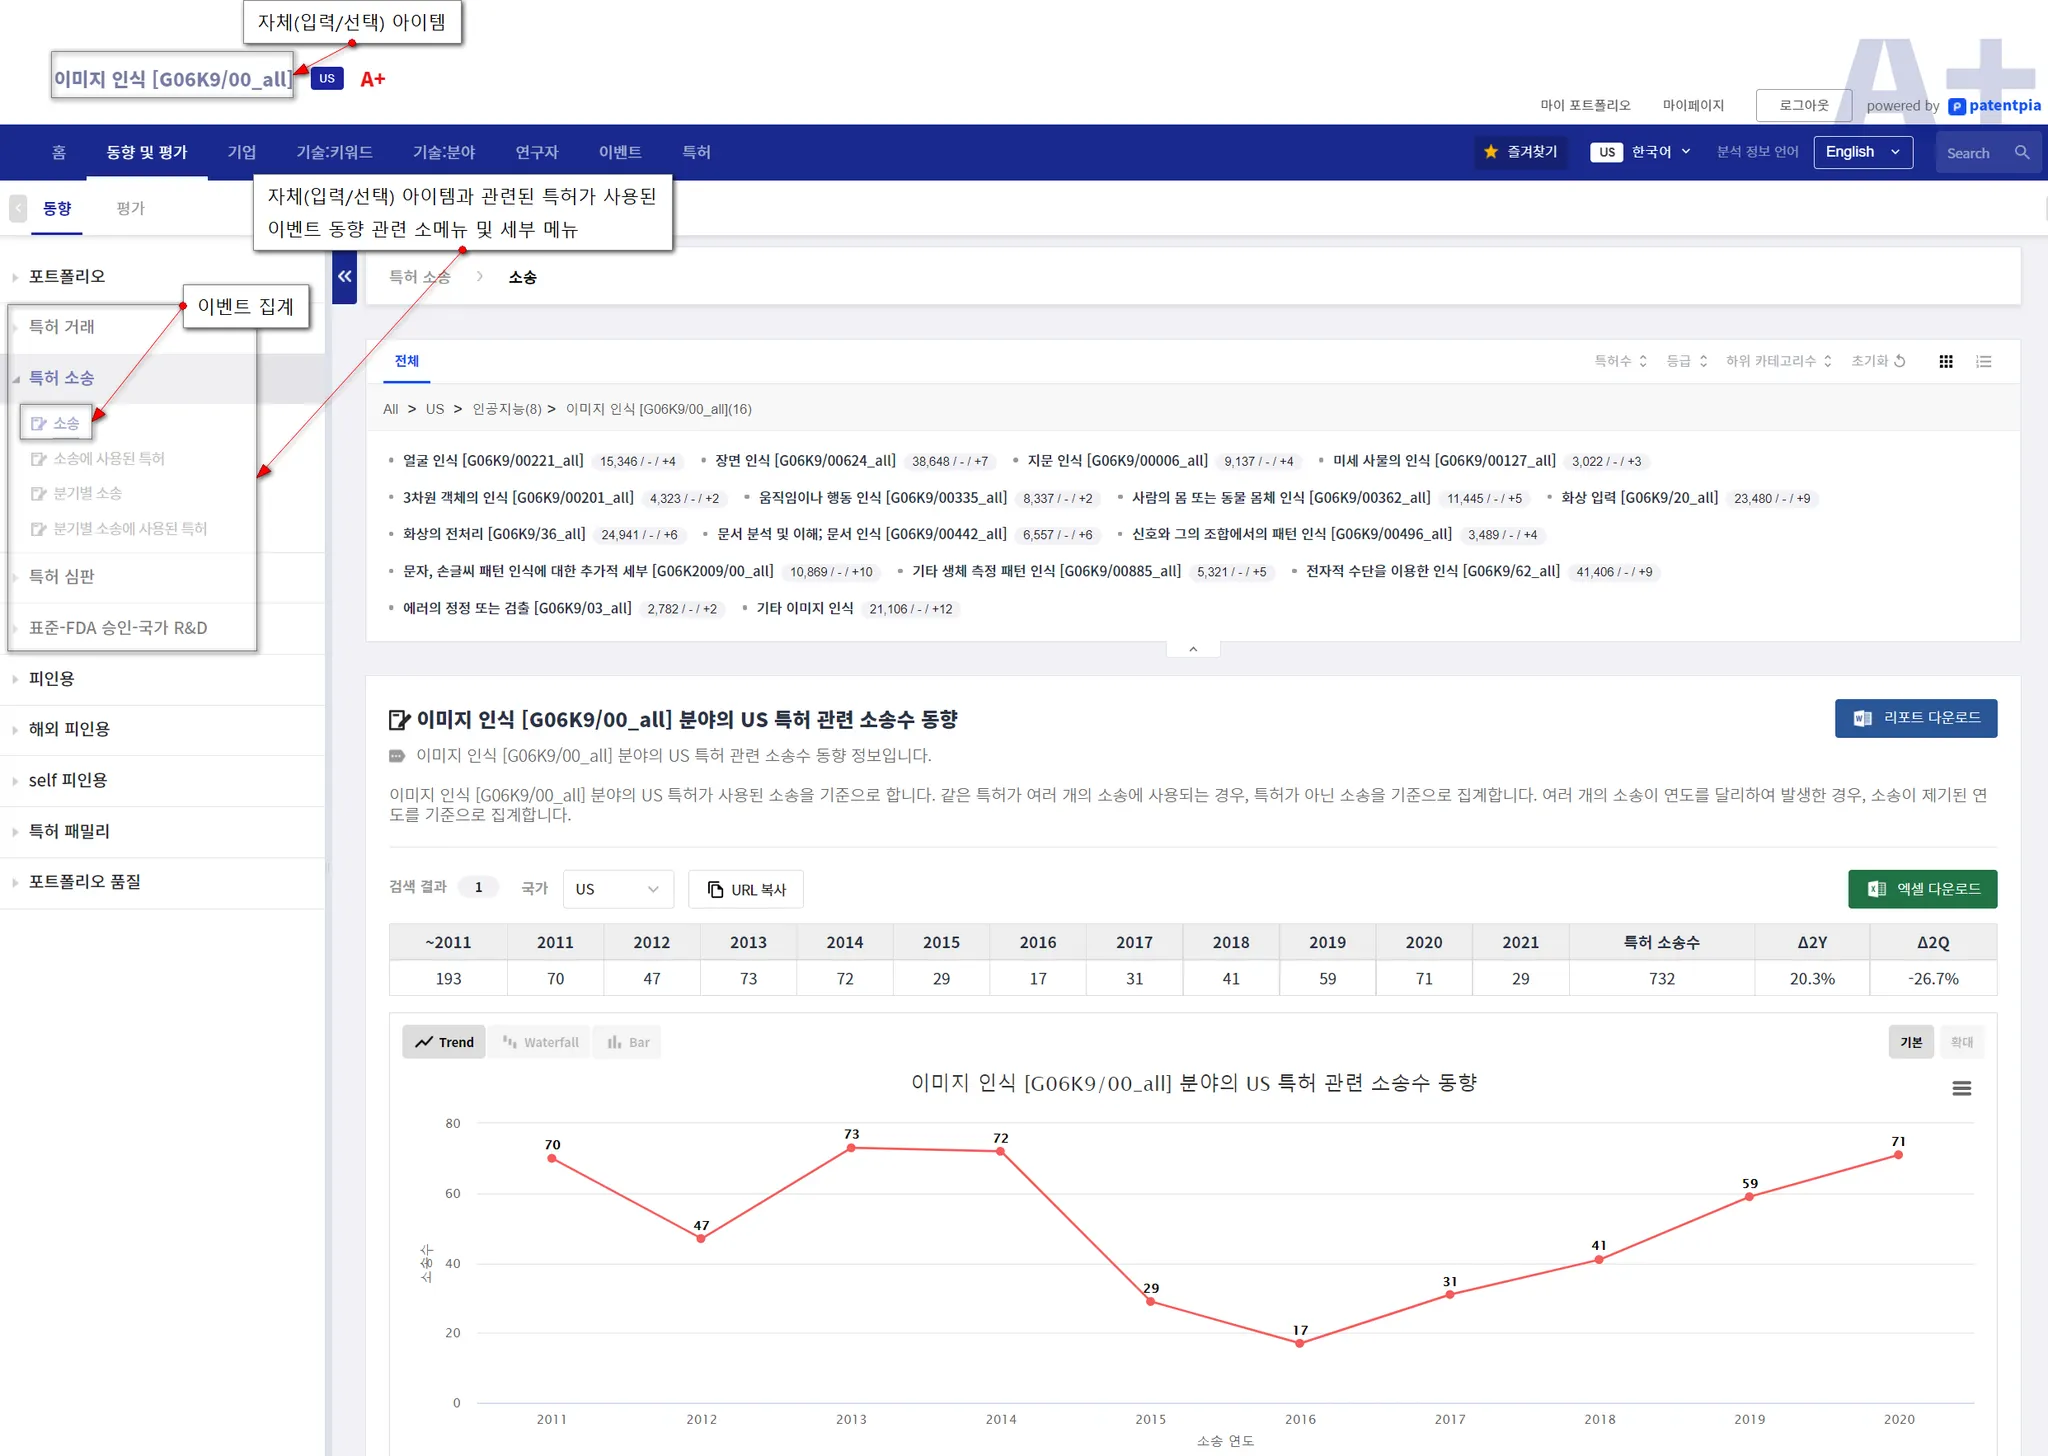Click the 리포트 다운로드 button
2048x1456 pixels.
pos(1915,718)
